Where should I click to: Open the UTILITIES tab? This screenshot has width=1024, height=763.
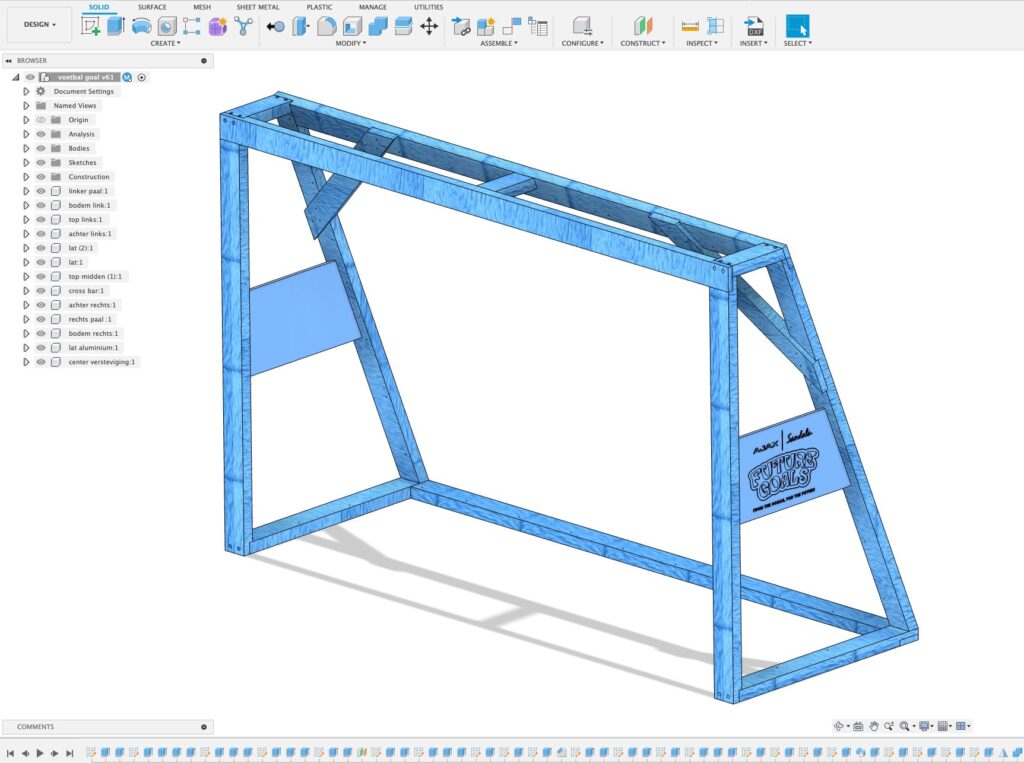click(x=428, y=7)
